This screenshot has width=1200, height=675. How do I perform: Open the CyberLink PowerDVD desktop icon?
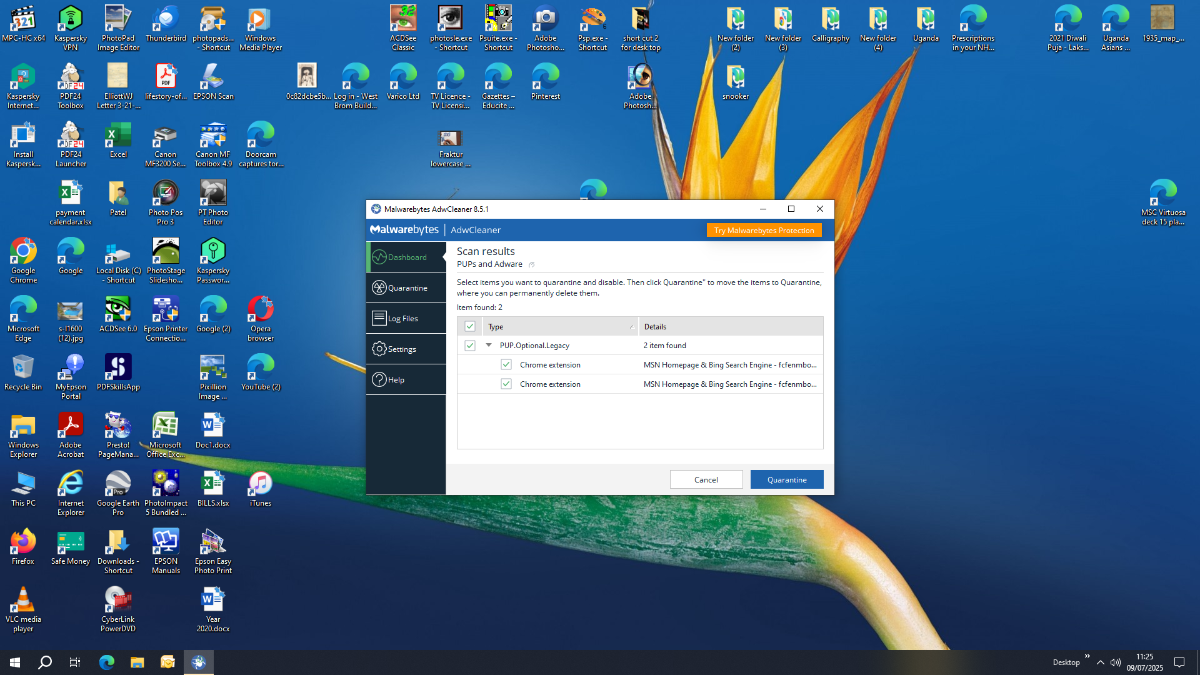(x=118, y=608)
